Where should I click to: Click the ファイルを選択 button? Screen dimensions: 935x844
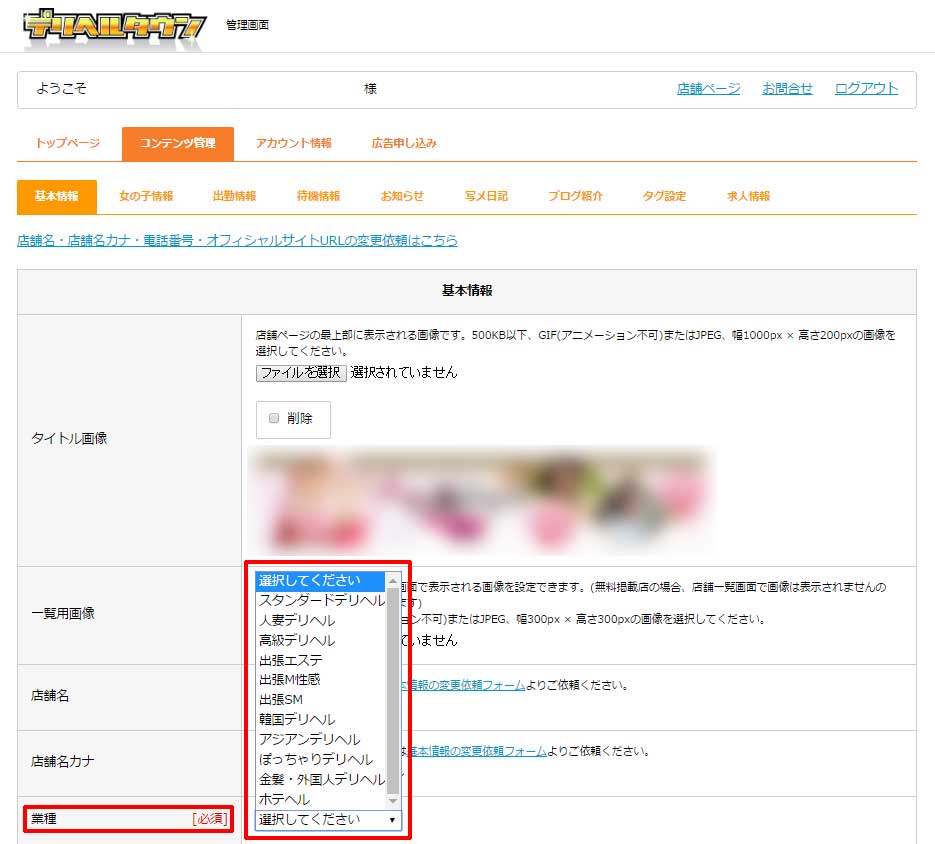(x=300, y=371)
